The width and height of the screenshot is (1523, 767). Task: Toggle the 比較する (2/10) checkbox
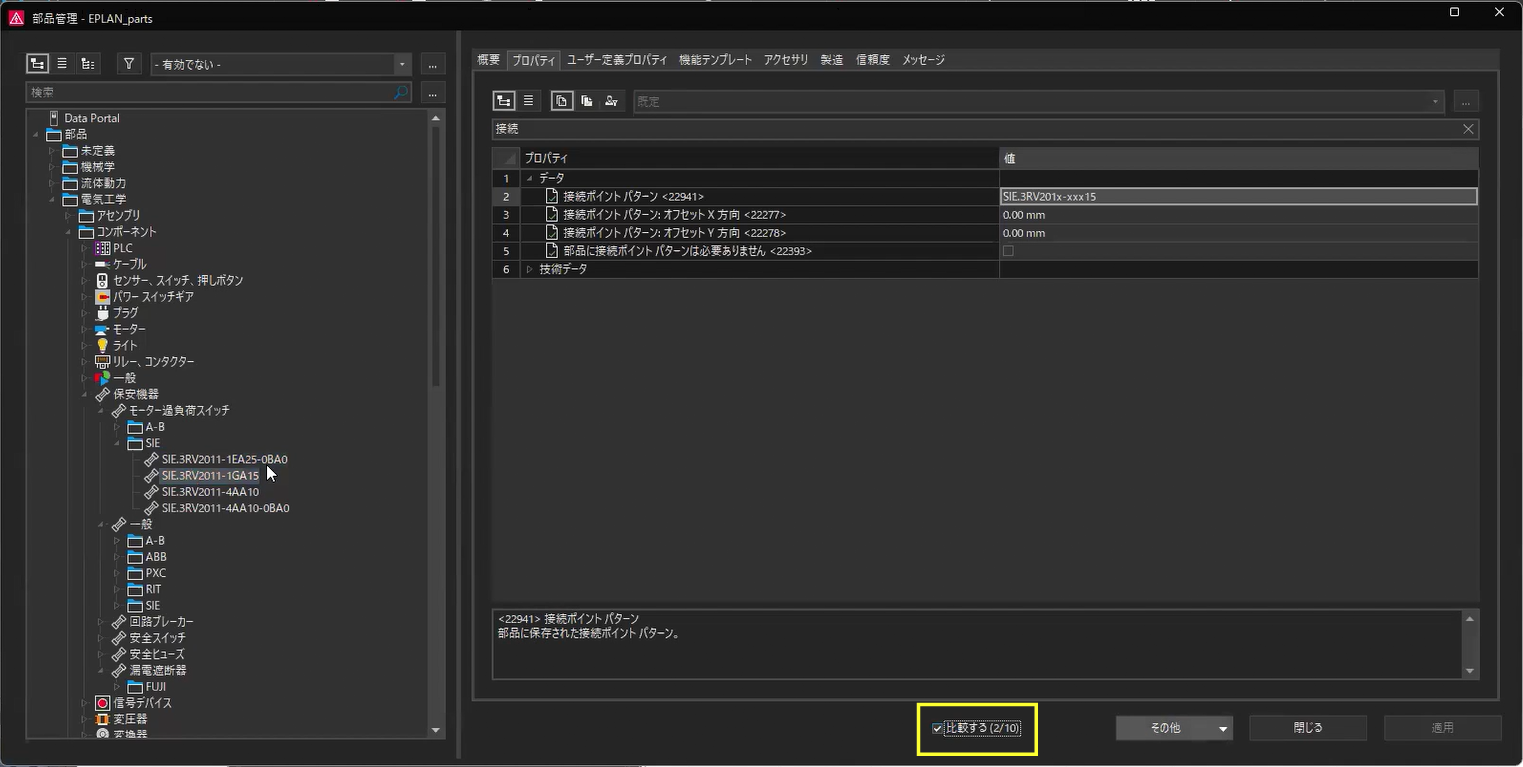(x=937, y=728)
